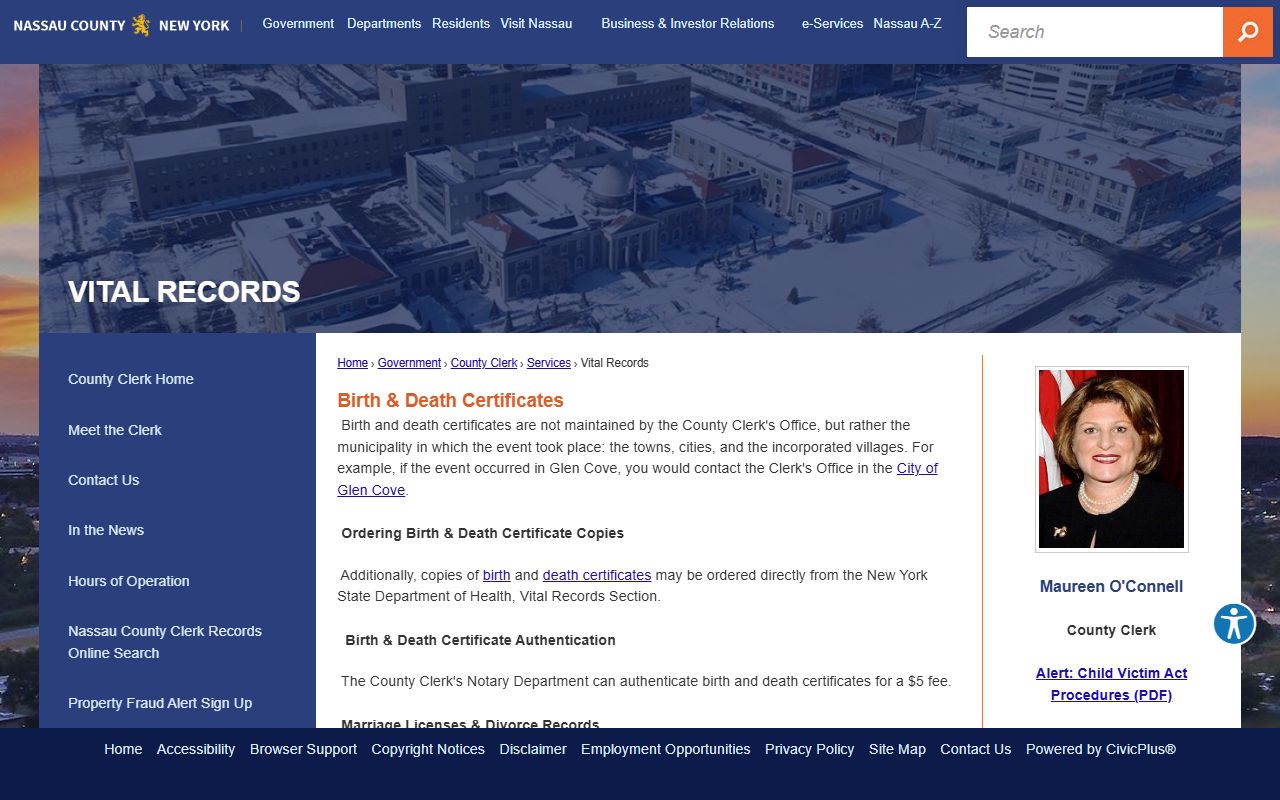Follow the City of Glen Cove link

click(x=917, y=468)
